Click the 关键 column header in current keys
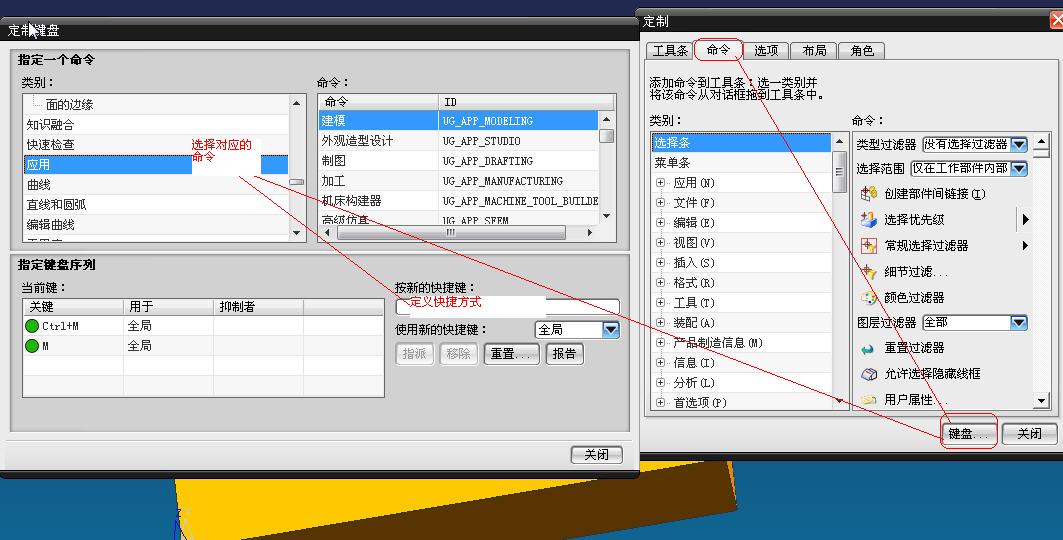1063x540 pixels. click(x=73, y=307)
